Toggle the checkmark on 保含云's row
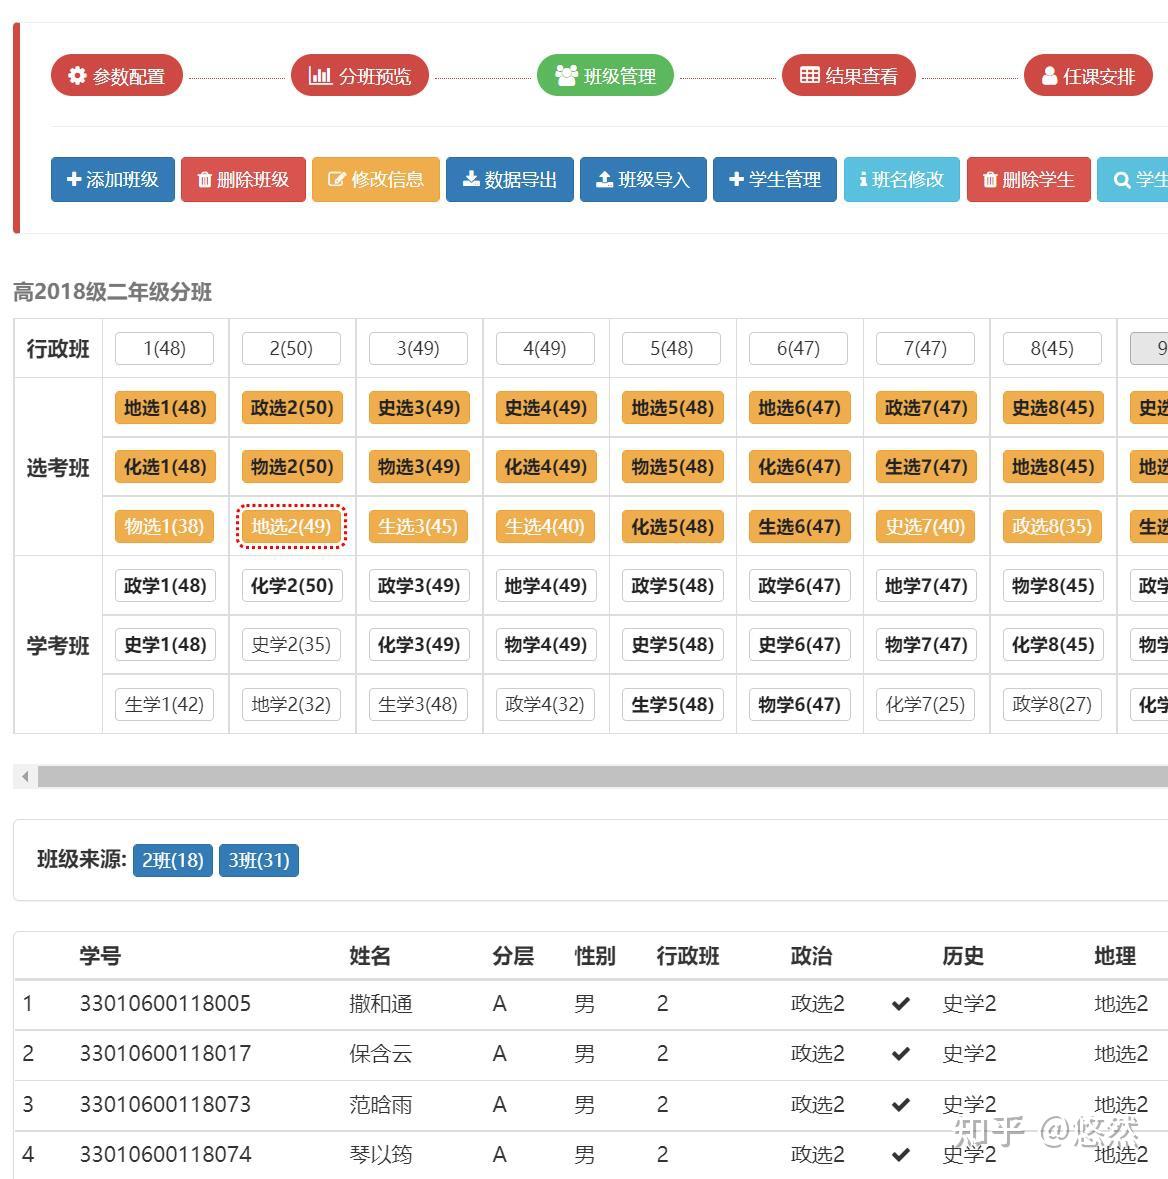The height and width of the screenshot is (1179, 1168). pyautogui.click(x=899, y=1053)
